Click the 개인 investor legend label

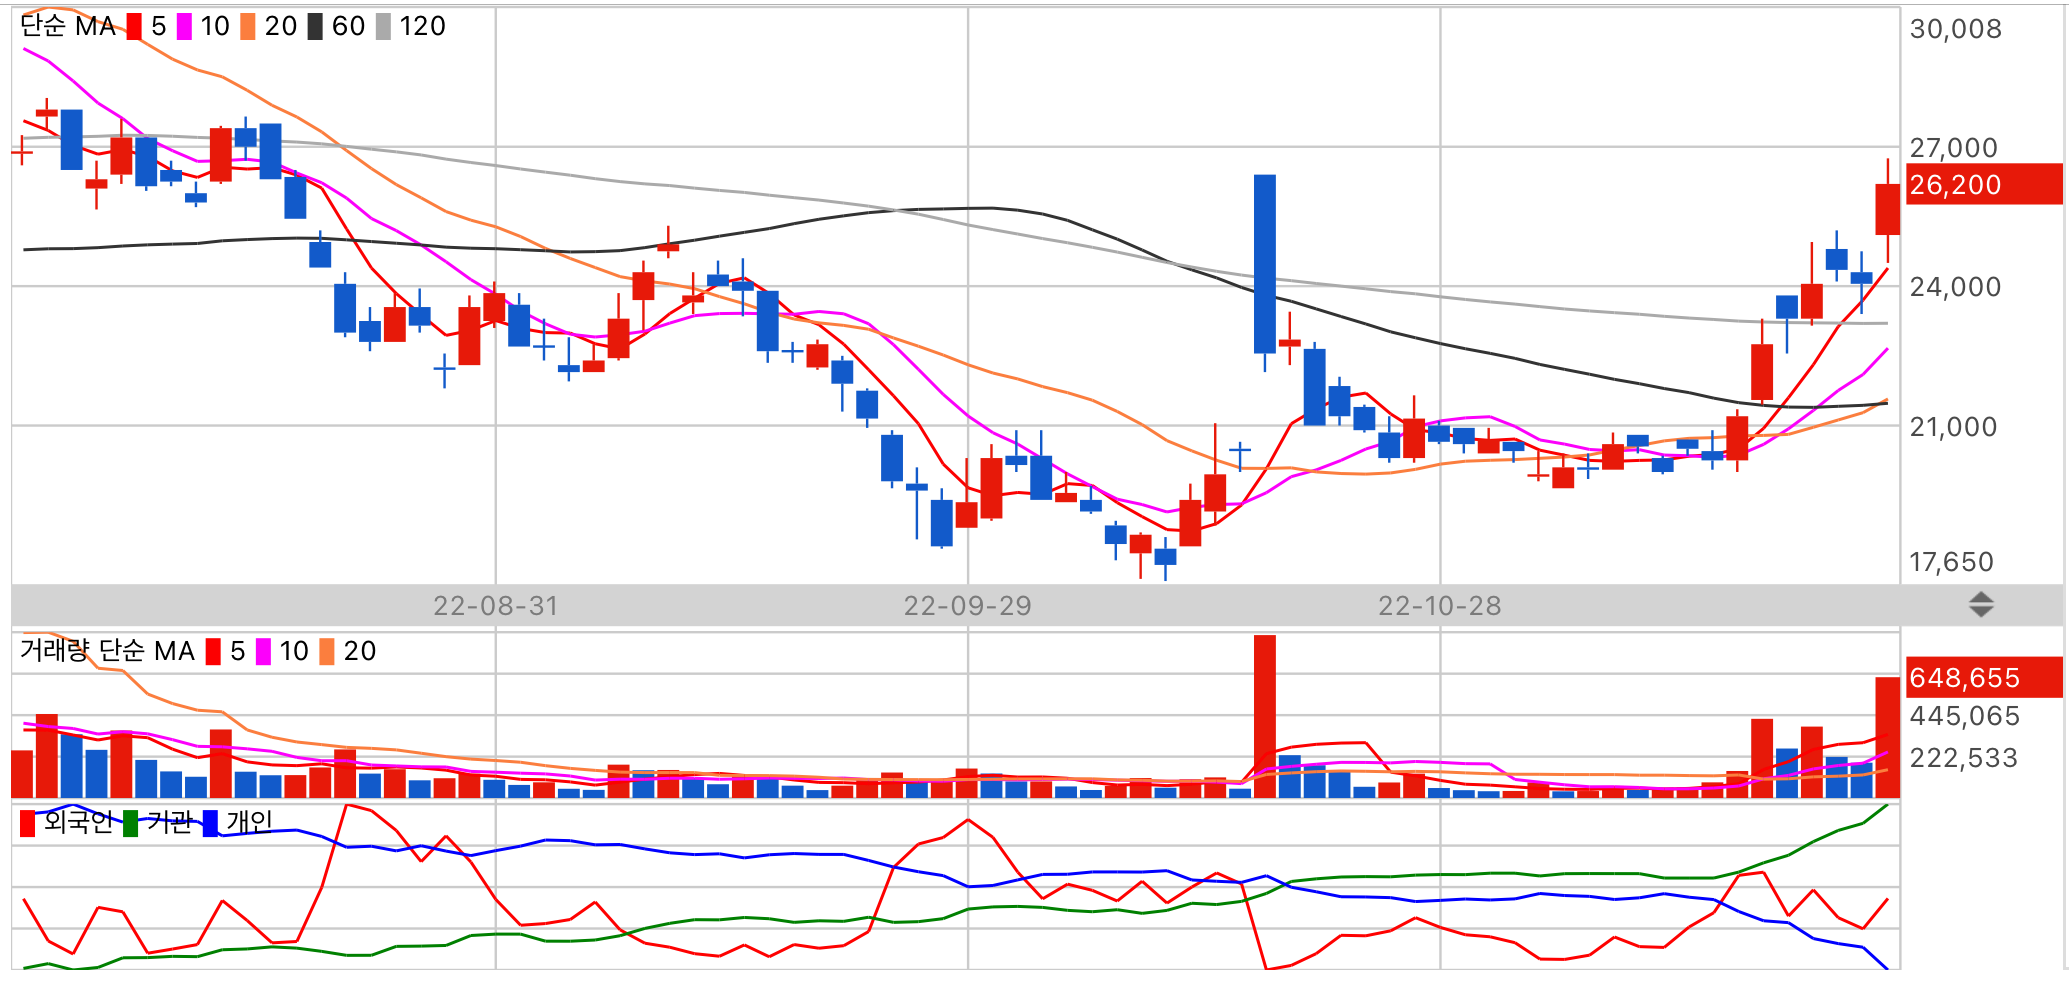pyautogui.click(x=249, y=822)
